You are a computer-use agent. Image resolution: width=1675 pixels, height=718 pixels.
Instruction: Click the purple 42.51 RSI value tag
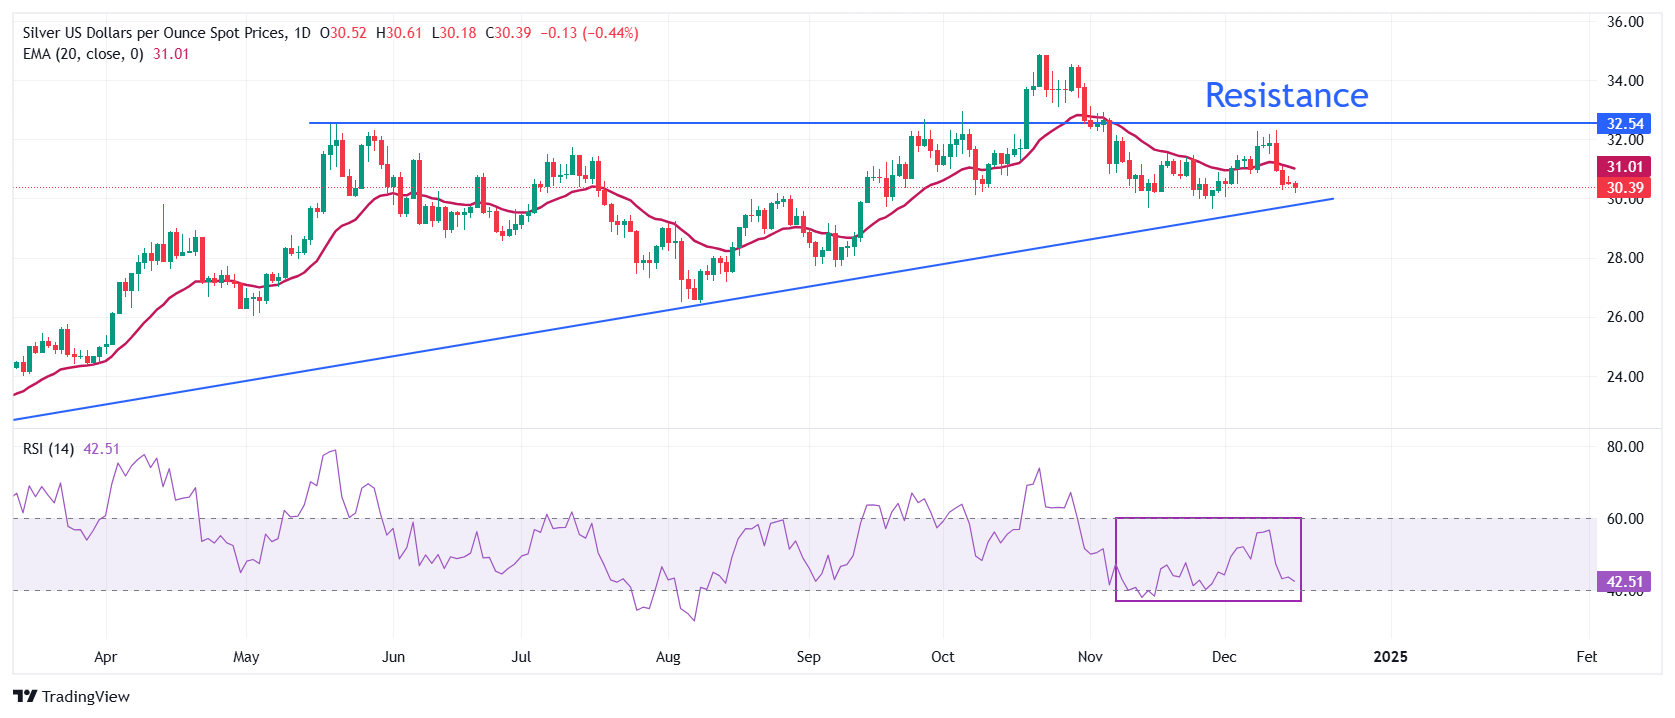[1624, 582]
